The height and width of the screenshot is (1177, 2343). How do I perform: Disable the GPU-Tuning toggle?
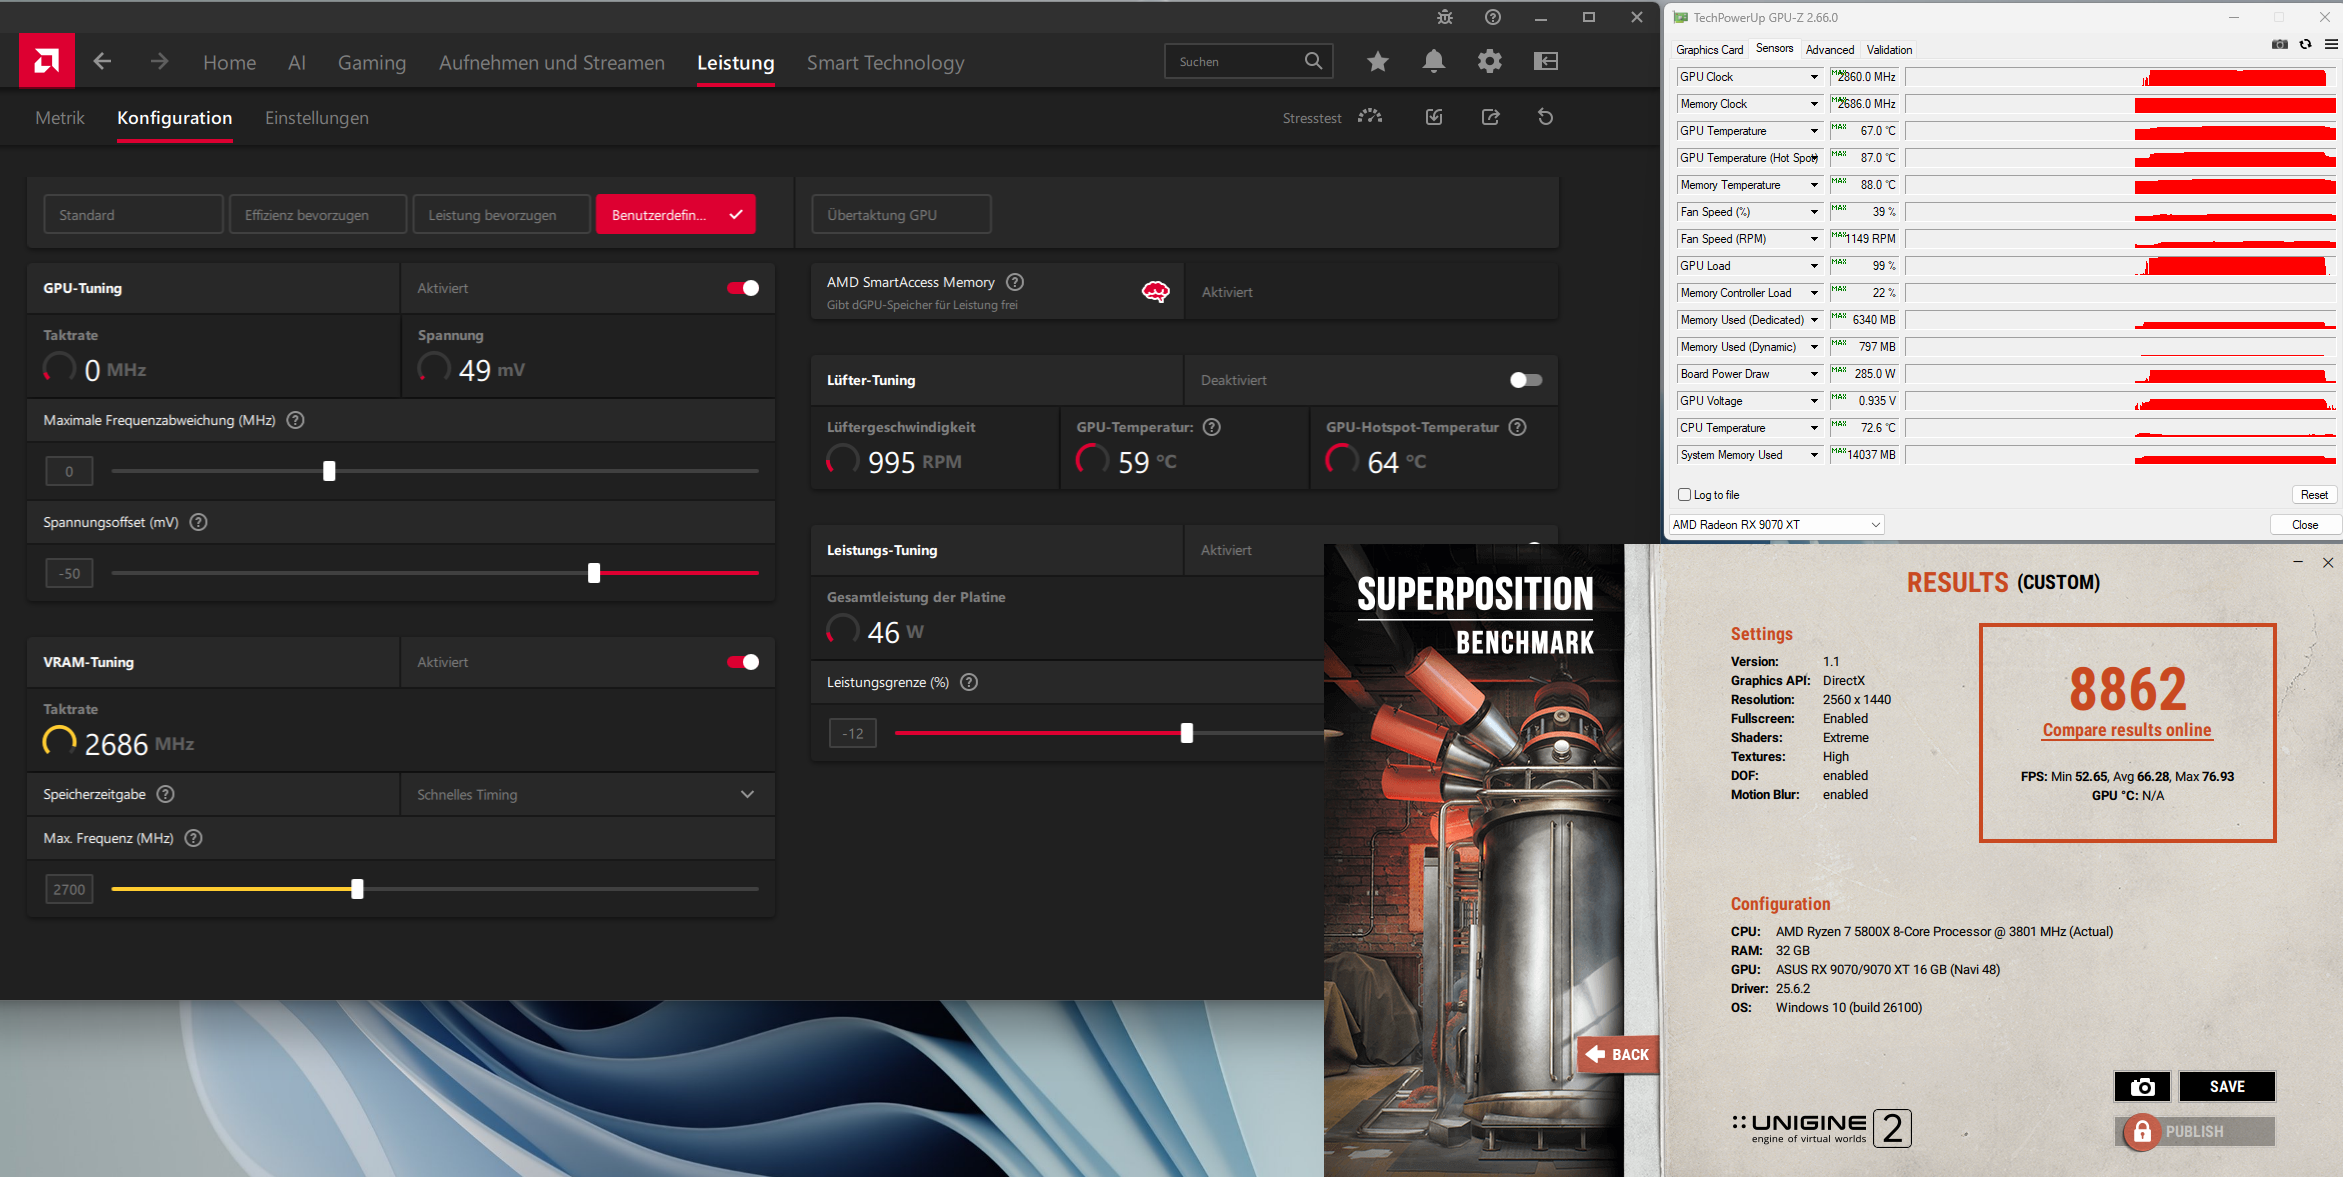[x=743, y=288]
